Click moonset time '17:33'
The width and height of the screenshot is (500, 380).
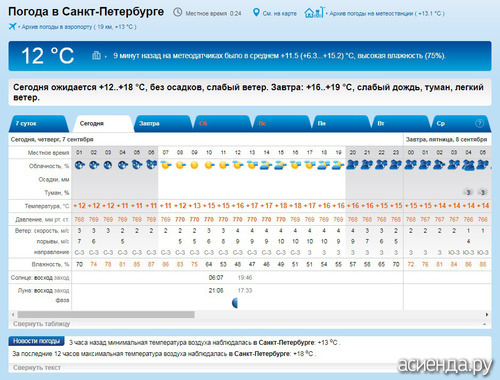pos(245,290)
